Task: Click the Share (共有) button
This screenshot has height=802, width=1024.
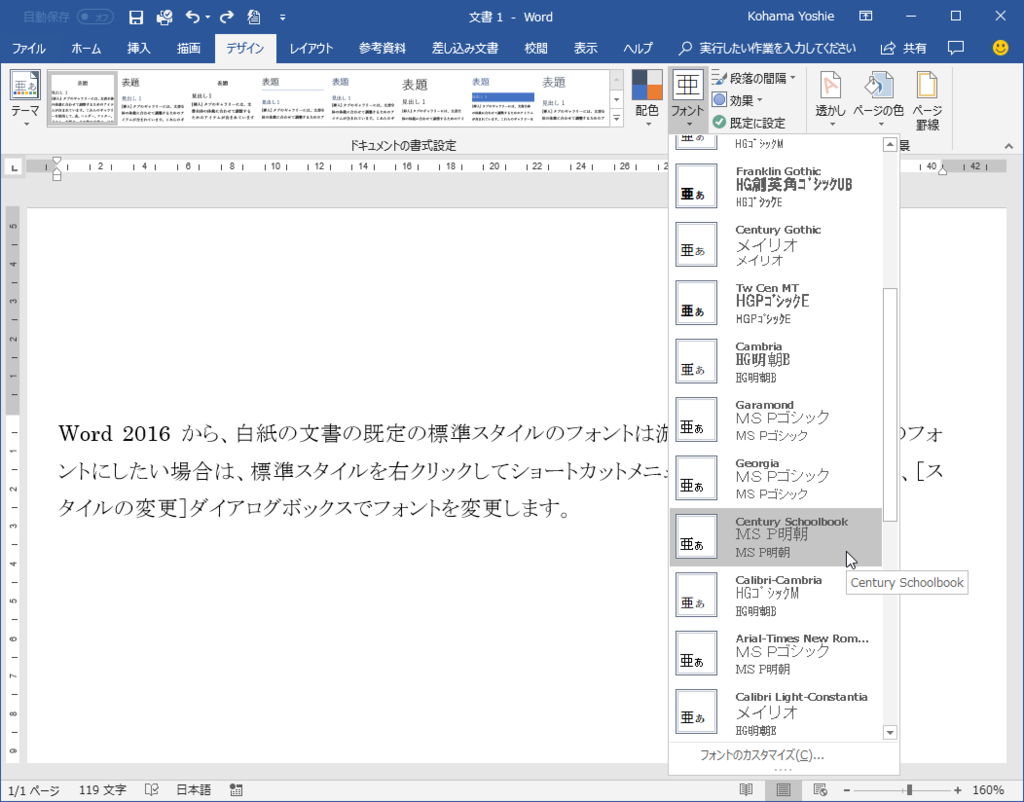Action: pyautogui.click(x=904, y=48)
